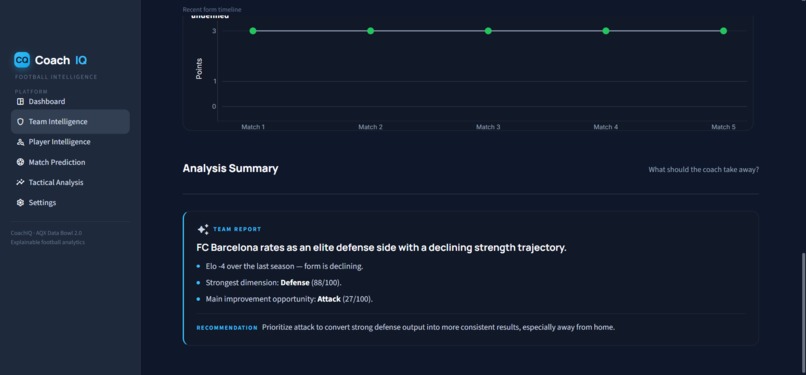Click 'Explainable football analytics' footer text

(48, 242)
